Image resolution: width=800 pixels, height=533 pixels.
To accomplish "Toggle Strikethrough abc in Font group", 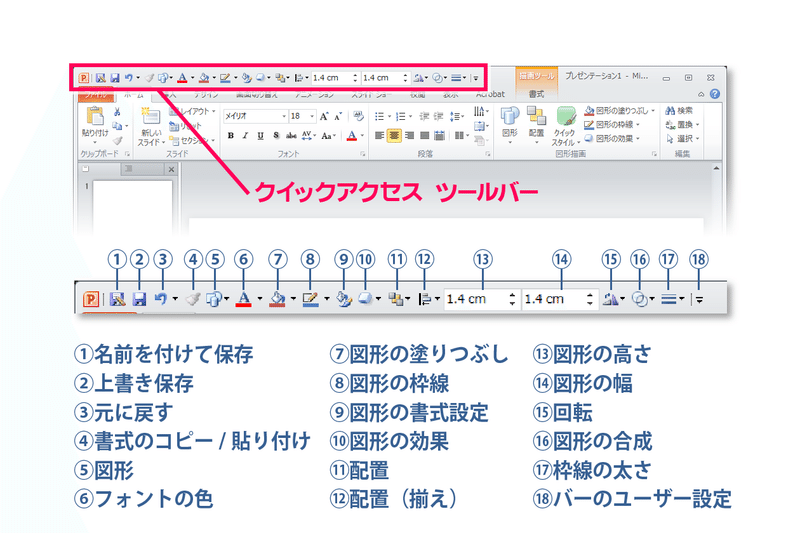I will [x=291, y=136].
